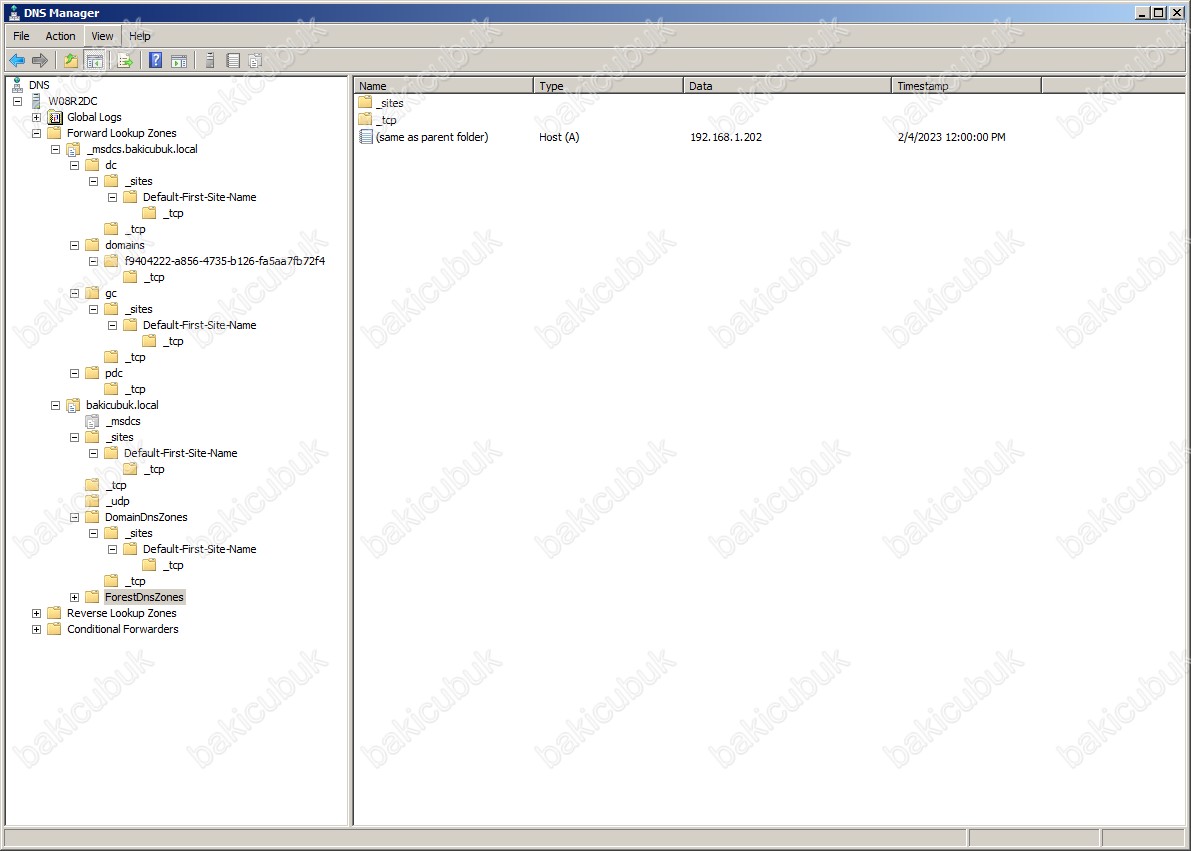1191x851 pixels.
Task: Open the View menu
Action: [x=102, y=36]
